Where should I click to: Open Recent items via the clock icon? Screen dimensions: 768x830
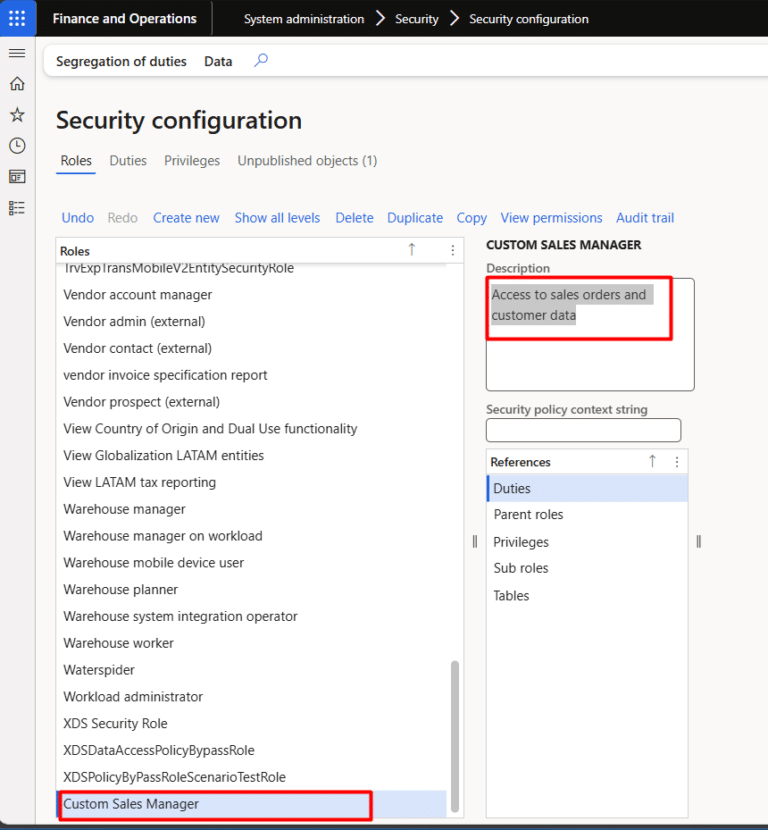(16, 145)
